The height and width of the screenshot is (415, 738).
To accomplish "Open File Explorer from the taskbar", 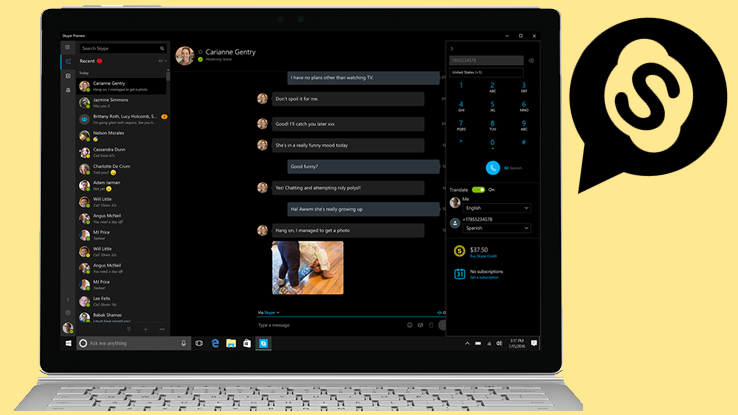I will tap(231, 343).
